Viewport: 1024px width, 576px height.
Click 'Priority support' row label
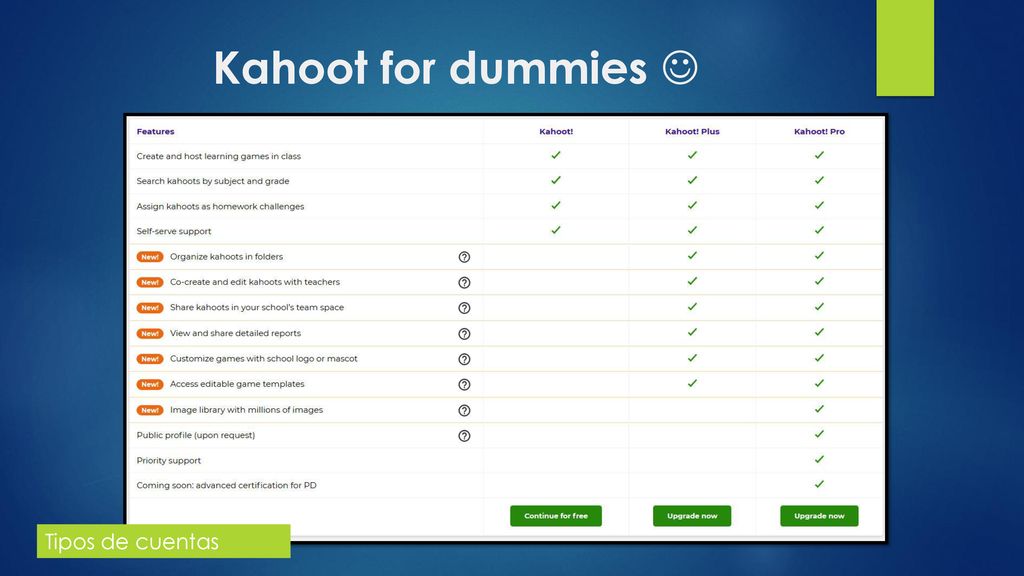(x=168, y=460)
